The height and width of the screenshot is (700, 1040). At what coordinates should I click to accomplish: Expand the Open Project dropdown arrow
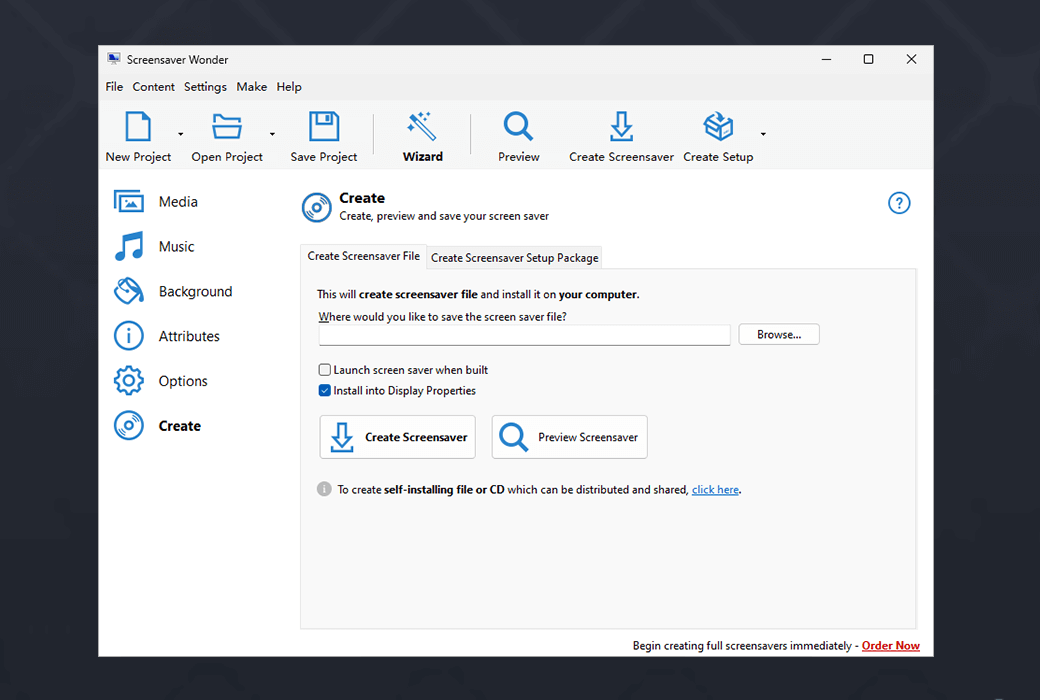(x=272, y=134)
